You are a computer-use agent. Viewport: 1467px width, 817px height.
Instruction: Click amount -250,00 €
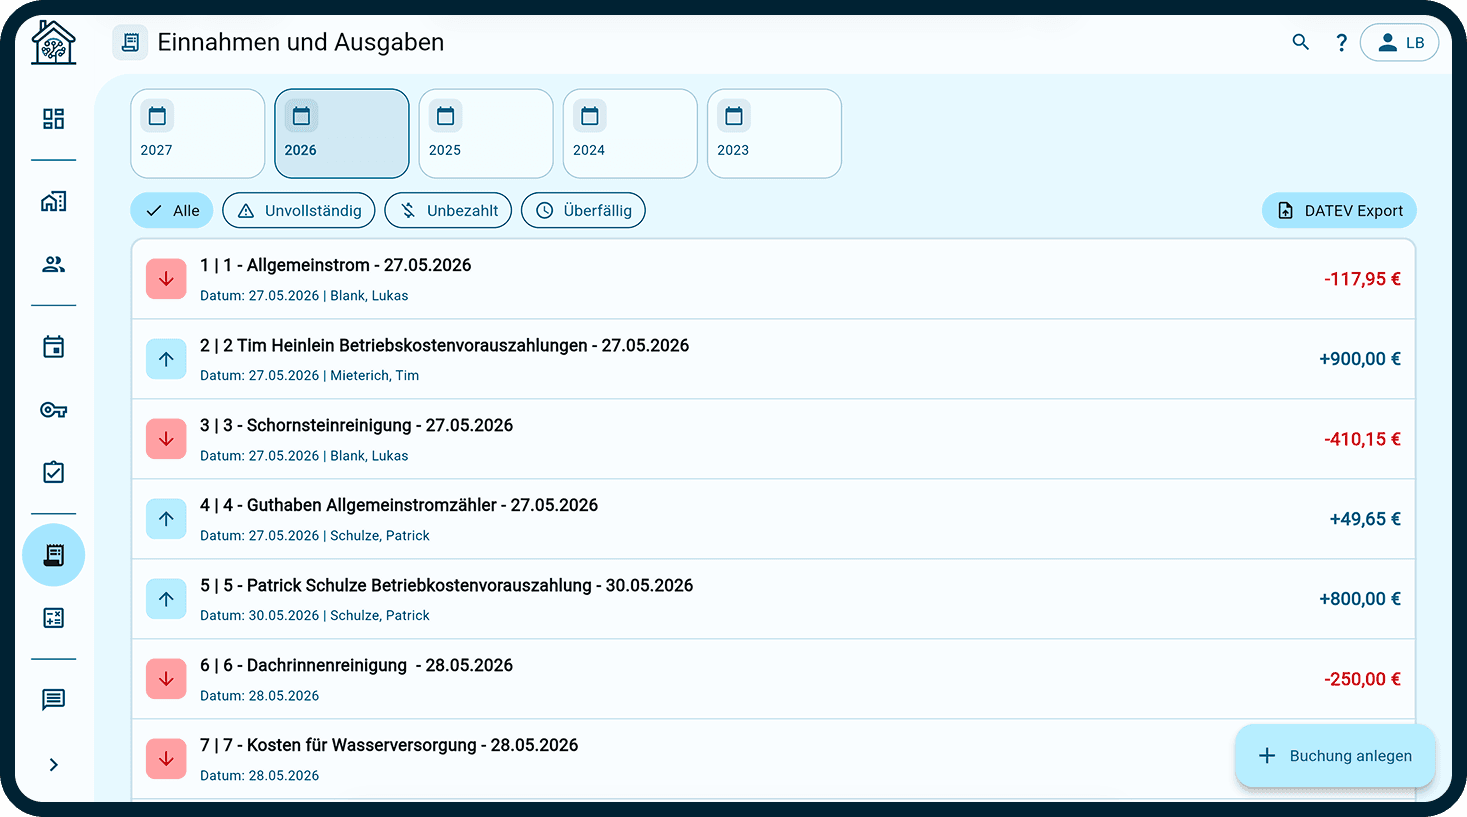click(x=1362, y=679)
